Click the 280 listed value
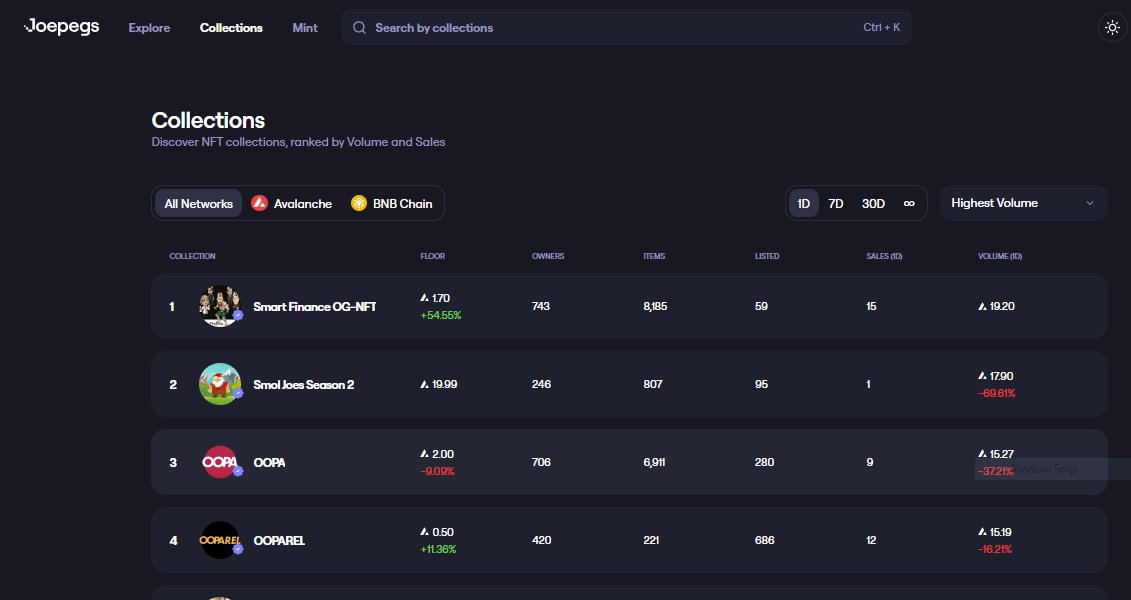Viewport: 1131px width, 600px height. 765,462
